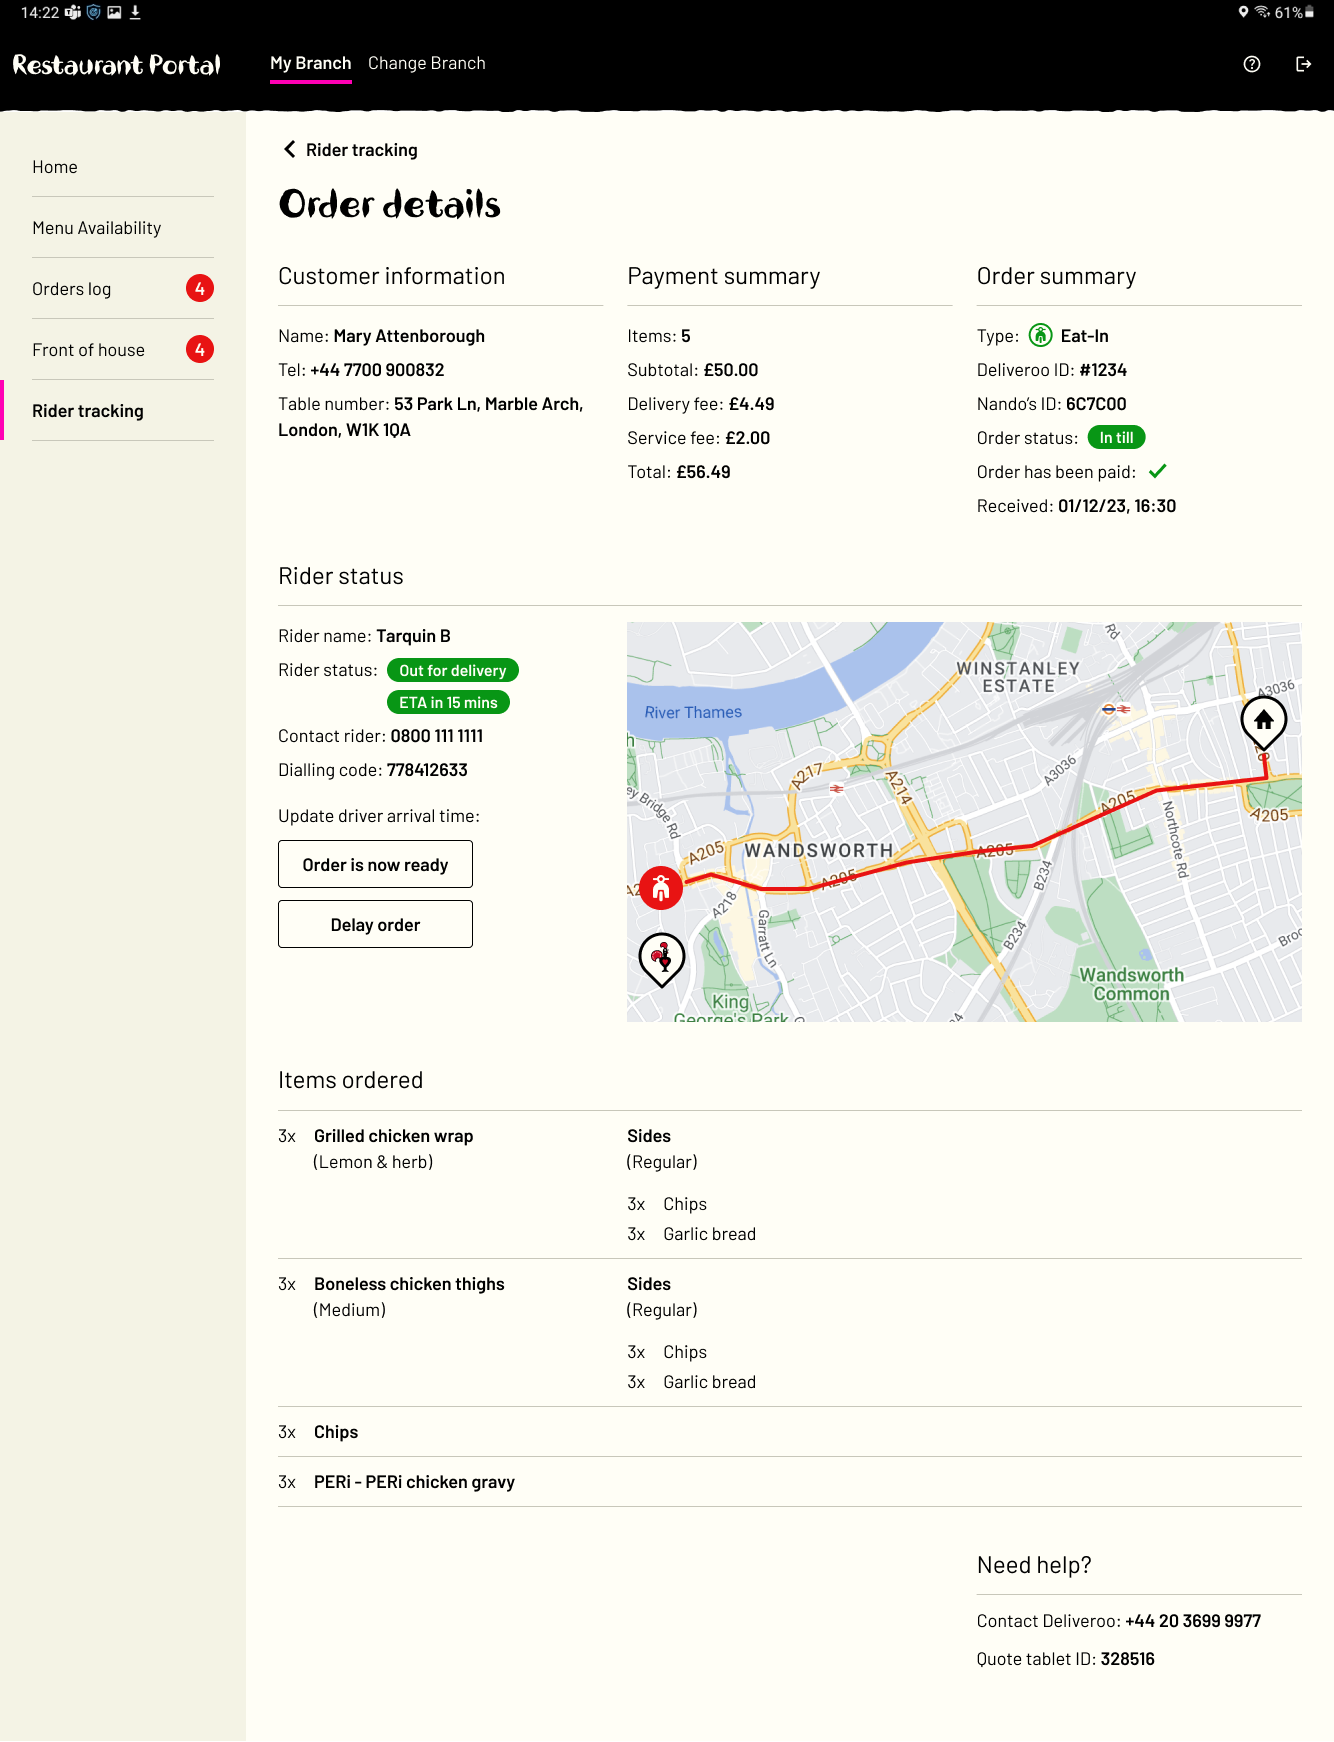Click the red rider marker on map
Screen dimensions: 1334x1742
click(x=661, y=887)
